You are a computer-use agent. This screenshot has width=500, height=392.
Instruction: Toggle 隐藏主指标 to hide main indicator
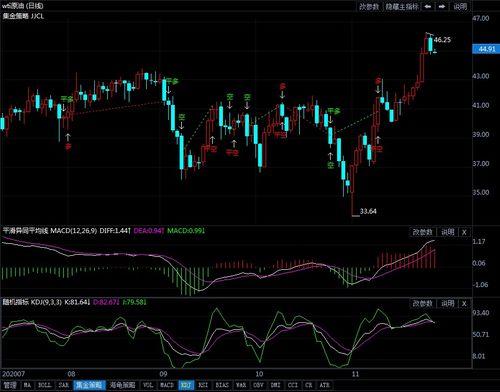tap(402, 6)
